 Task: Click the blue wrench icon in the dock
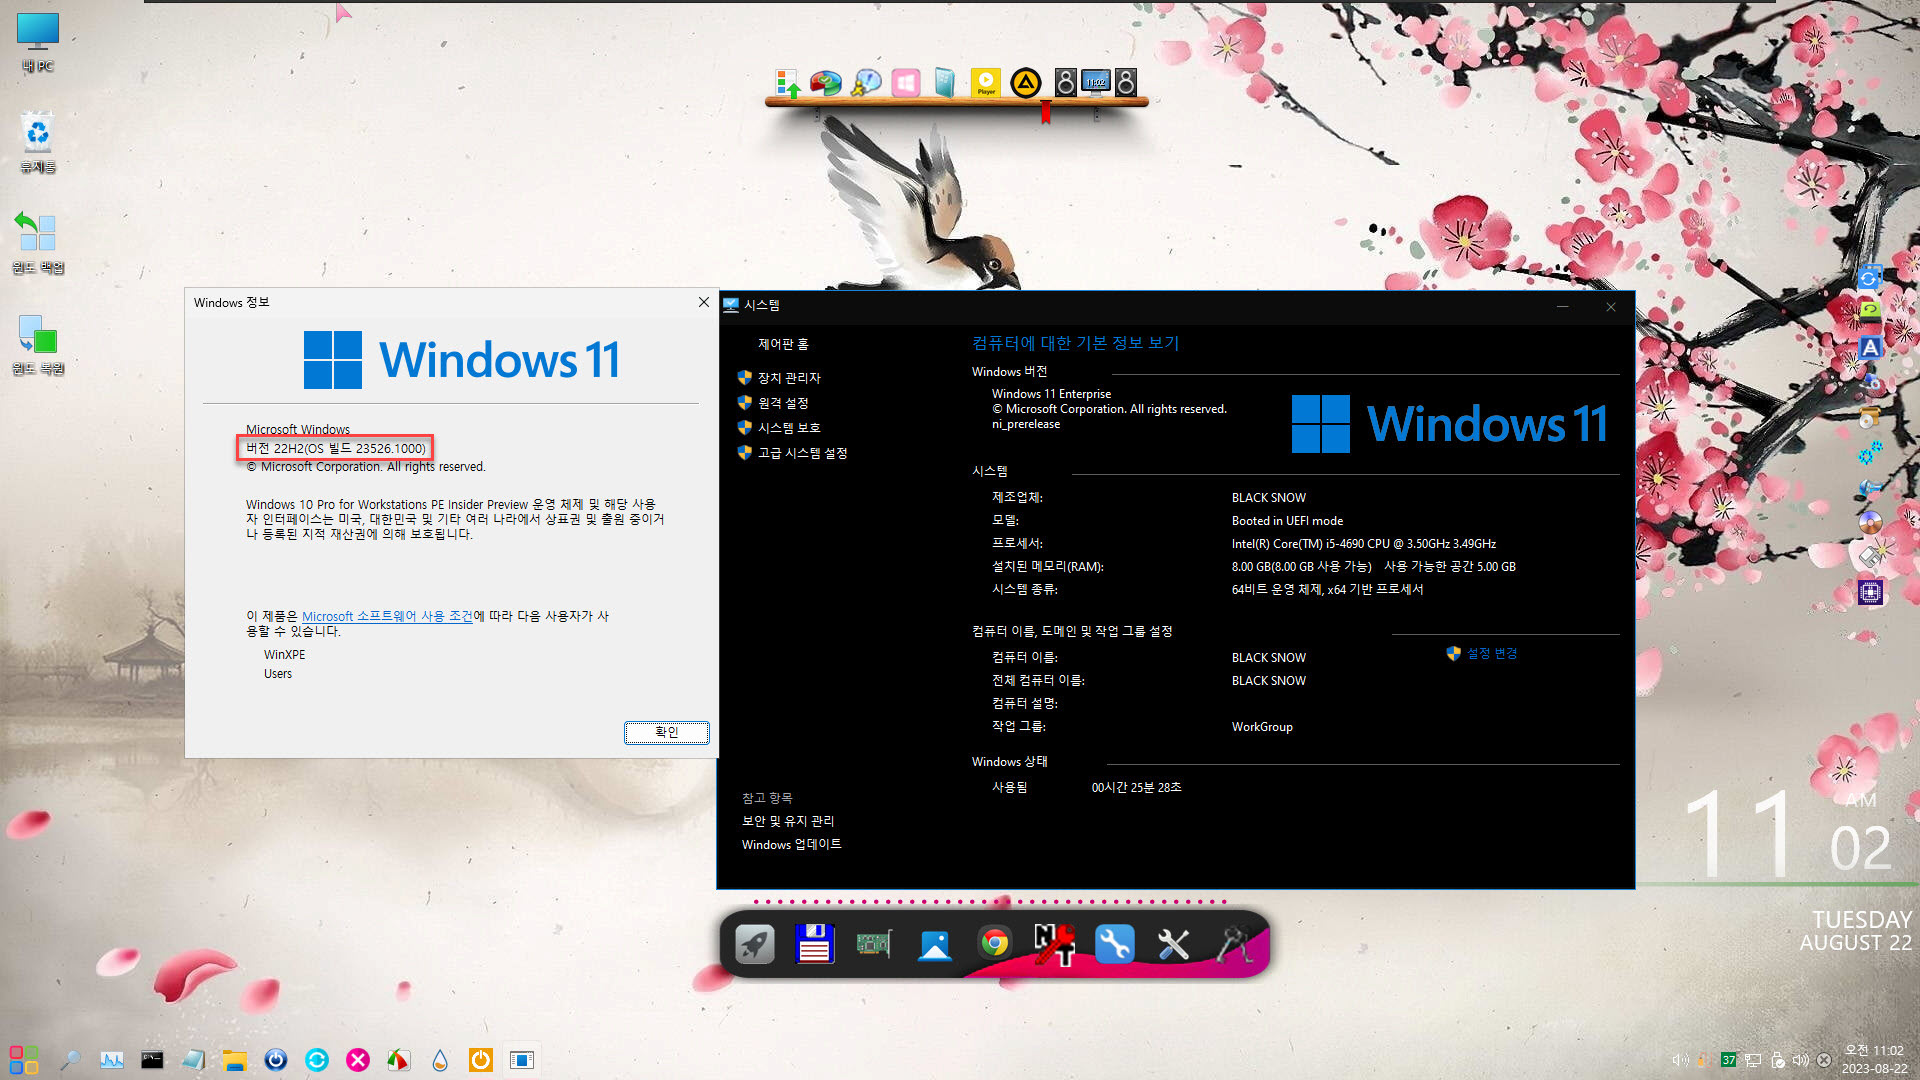1114,944
